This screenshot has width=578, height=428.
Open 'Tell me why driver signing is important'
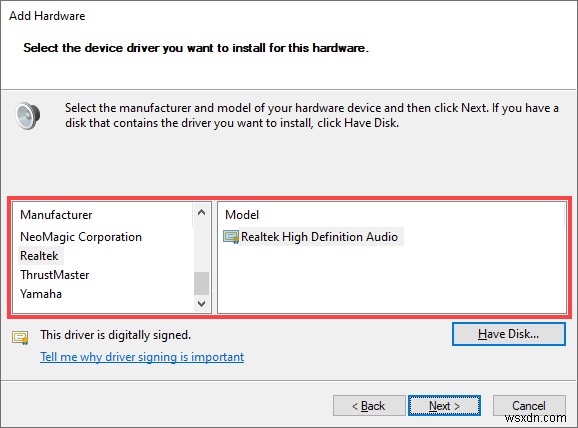tap(142, 357)
